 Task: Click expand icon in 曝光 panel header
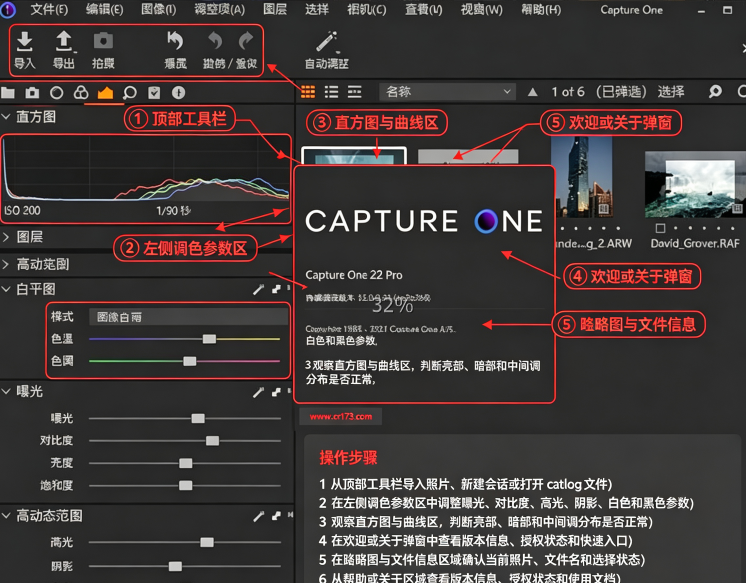pyautogui.click(x=276, y=392)
